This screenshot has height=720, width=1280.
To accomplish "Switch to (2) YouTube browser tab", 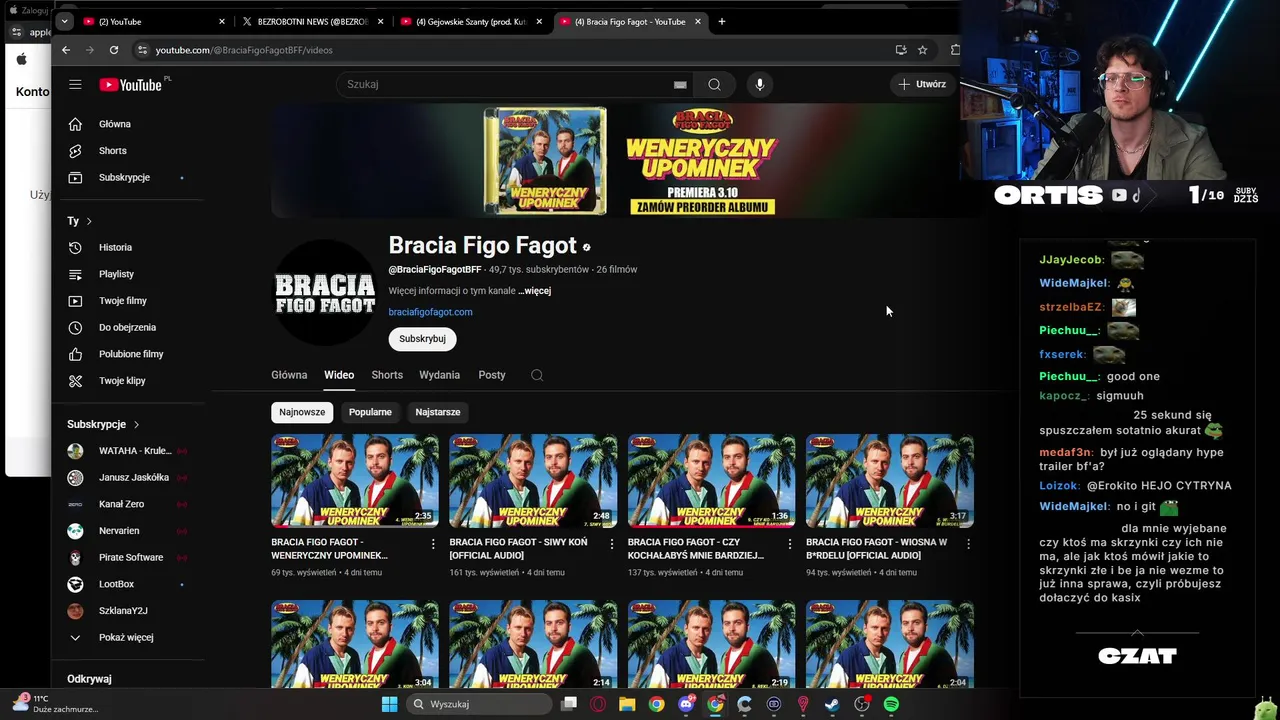I will coord(152,21).
